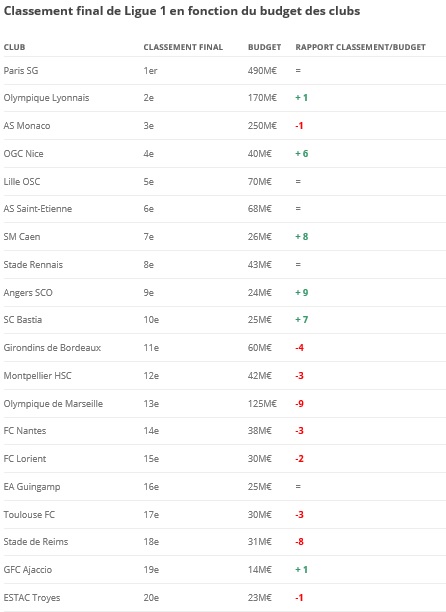
Task: Click Olympique de Marseille's -9 value
Action: point(299,404)
